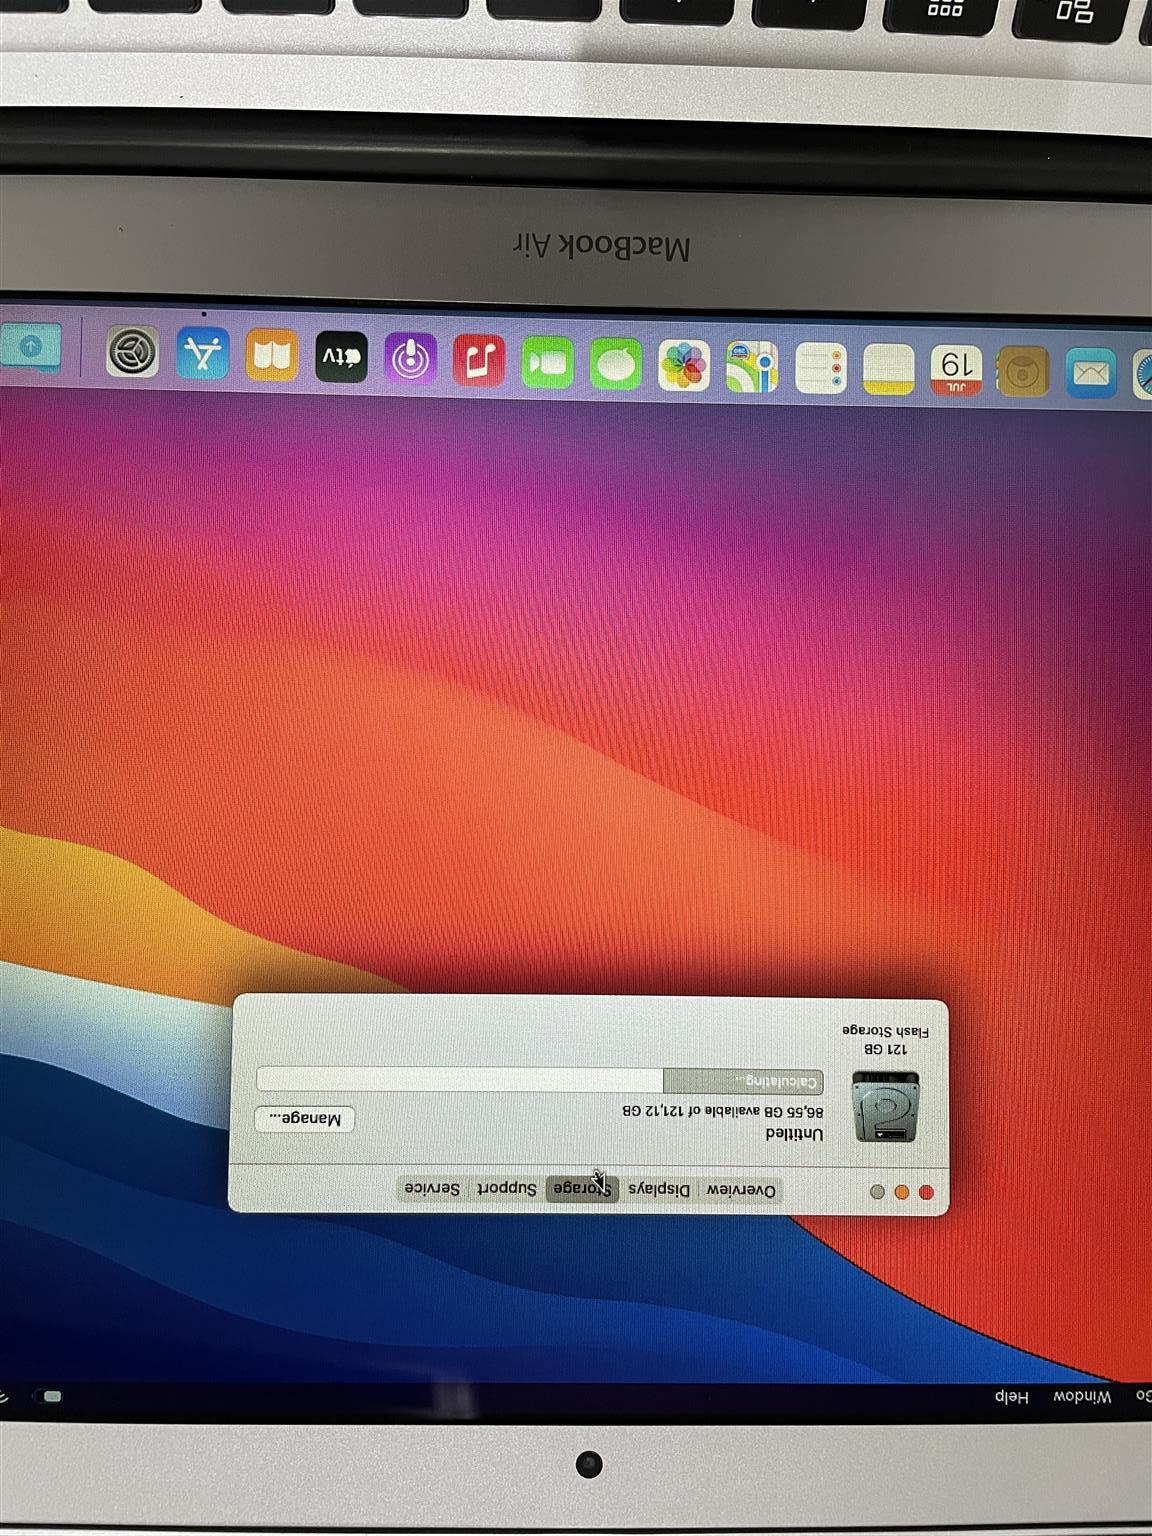Start FaceTime from the dock
Viewport: 1152px width, 1536px height.
coord(547,362)
